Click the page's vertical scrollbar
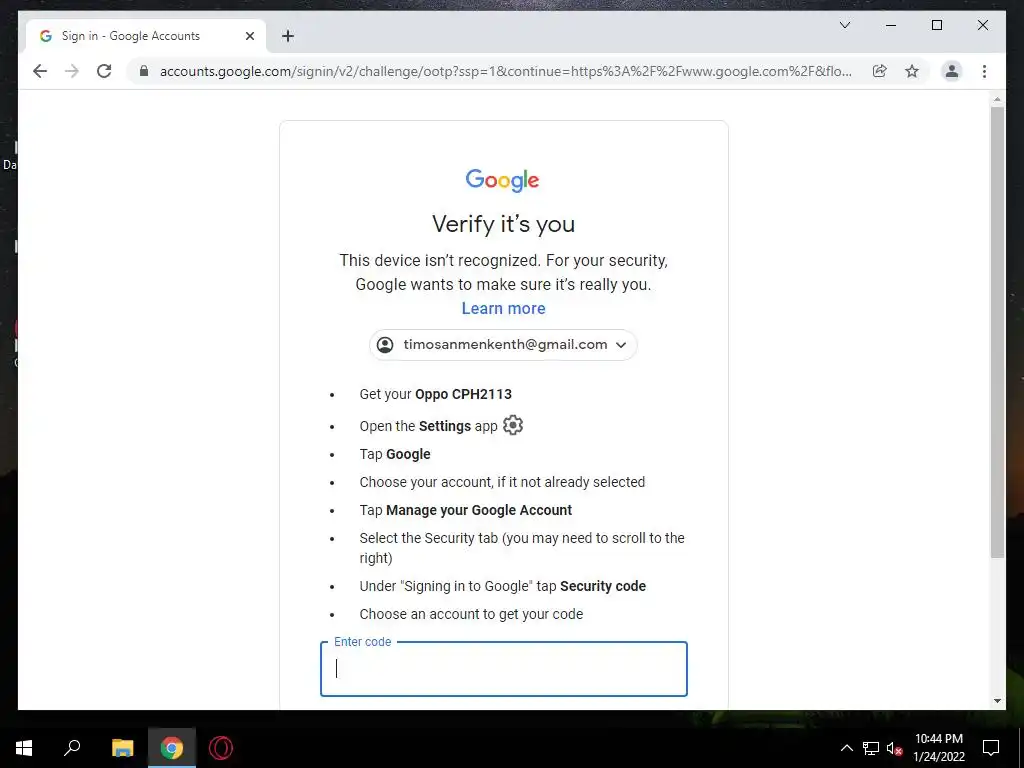The image size is (1024, 768). point(997,332)
